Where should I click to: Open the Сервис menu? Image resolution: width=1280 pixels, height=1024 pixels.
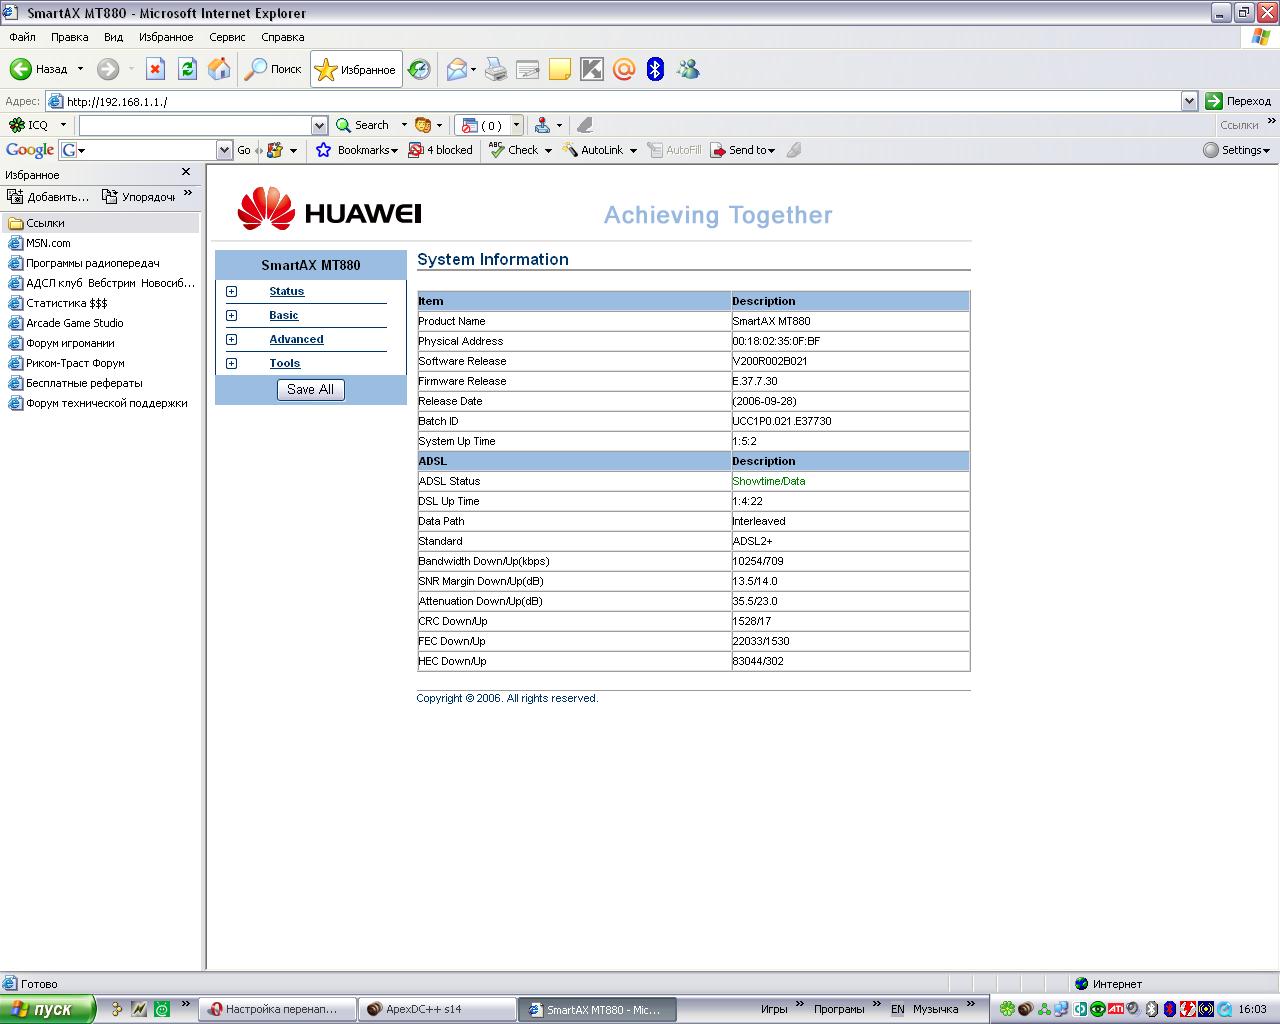tap(227, 37)
